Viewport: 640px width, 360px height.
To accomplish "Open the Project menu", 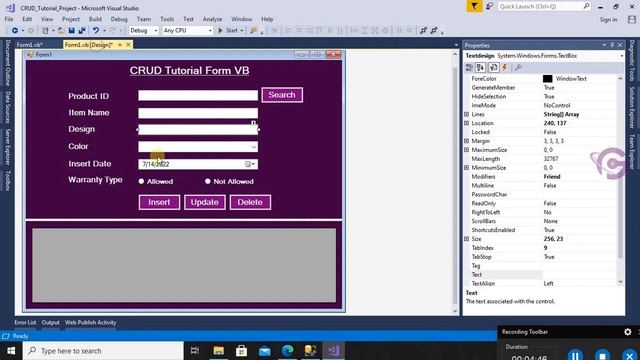I will coord(71,19).
